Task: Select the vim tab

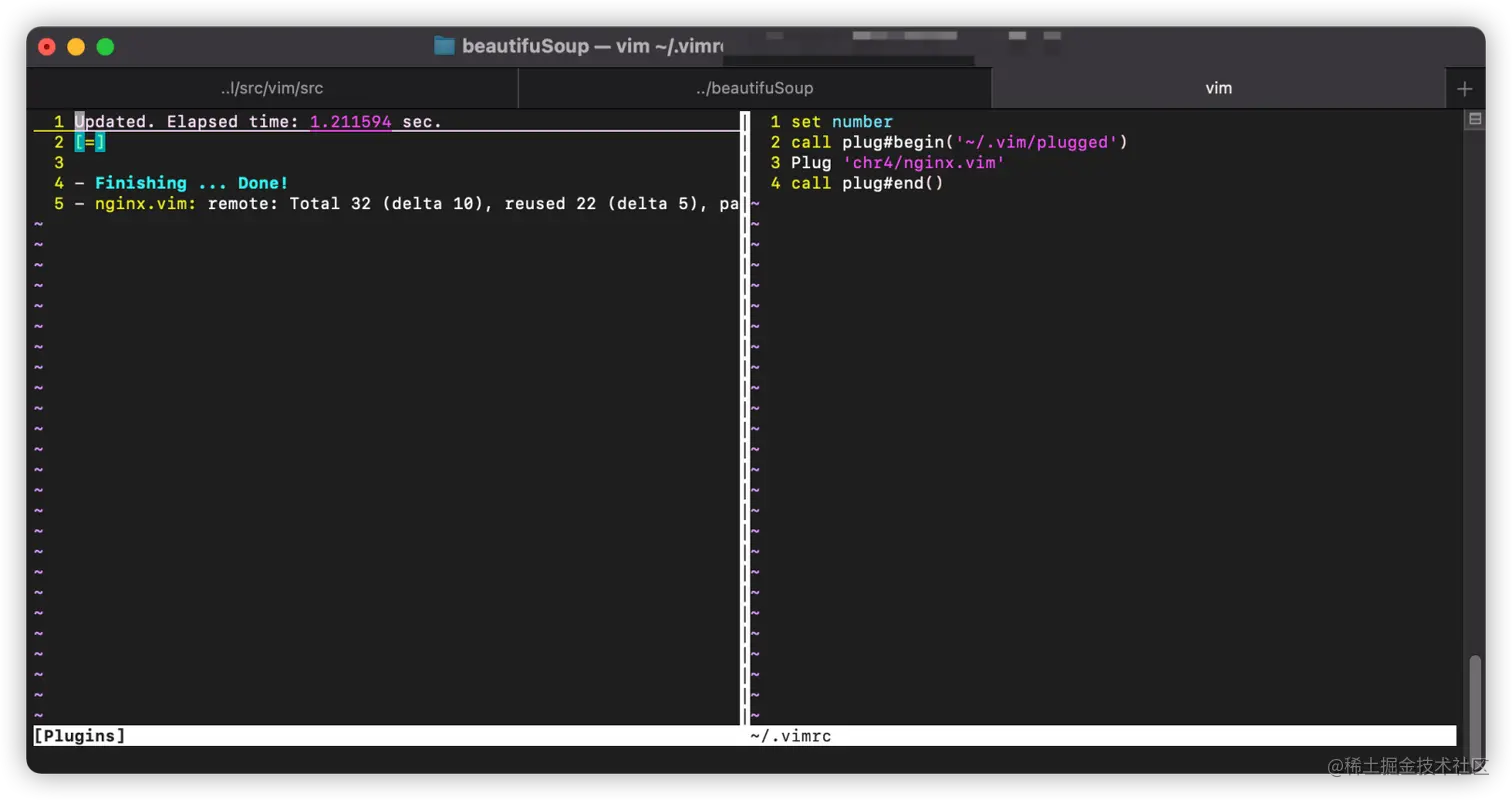Action: 1218,88
